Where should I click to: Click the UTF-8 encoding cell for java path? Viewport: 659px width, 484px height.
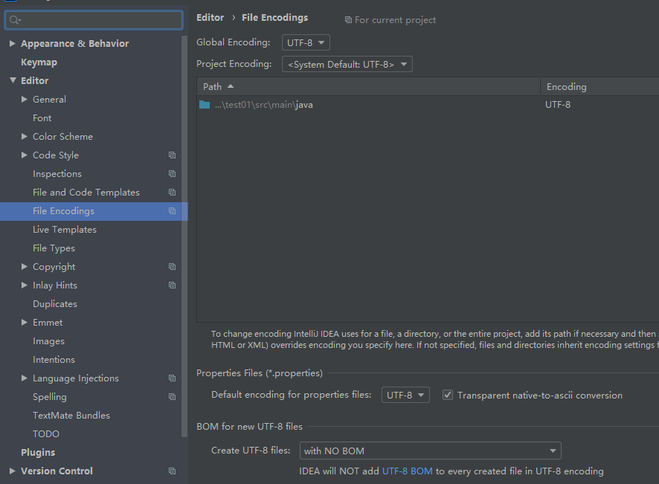(558, 105)
